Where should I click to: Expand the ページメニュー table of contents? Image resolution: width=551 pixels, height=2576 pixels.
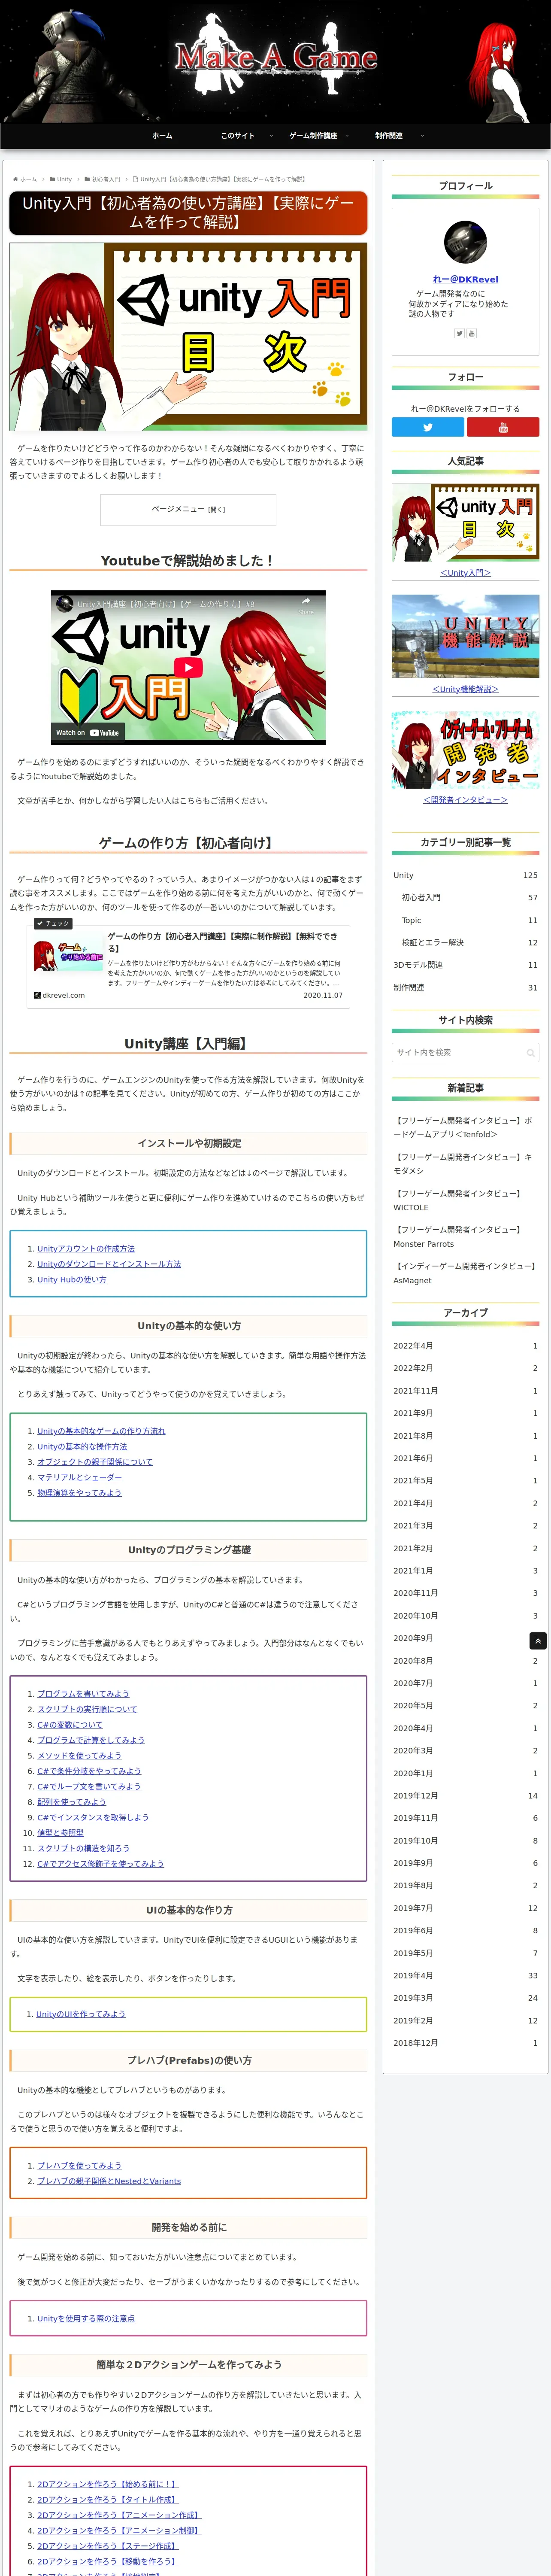188,509
